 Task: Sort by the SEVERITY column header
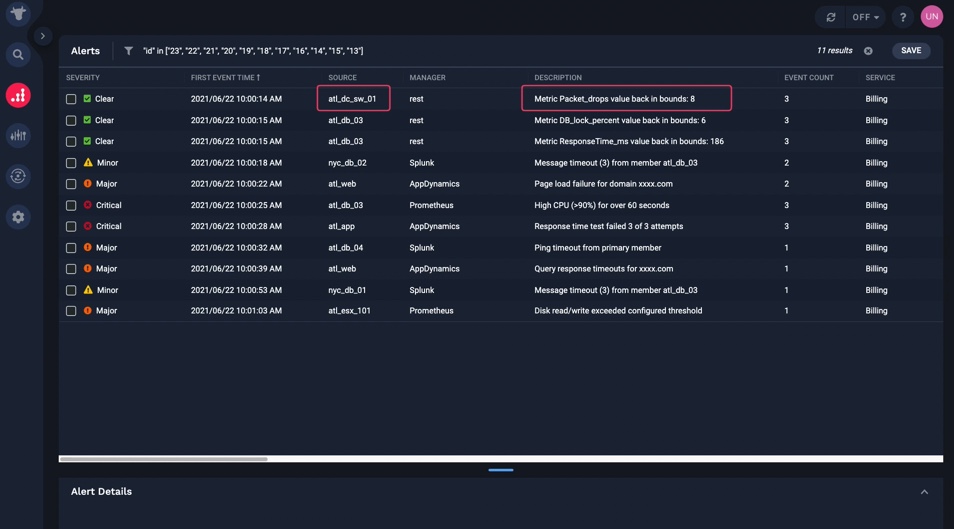(83, 78)
